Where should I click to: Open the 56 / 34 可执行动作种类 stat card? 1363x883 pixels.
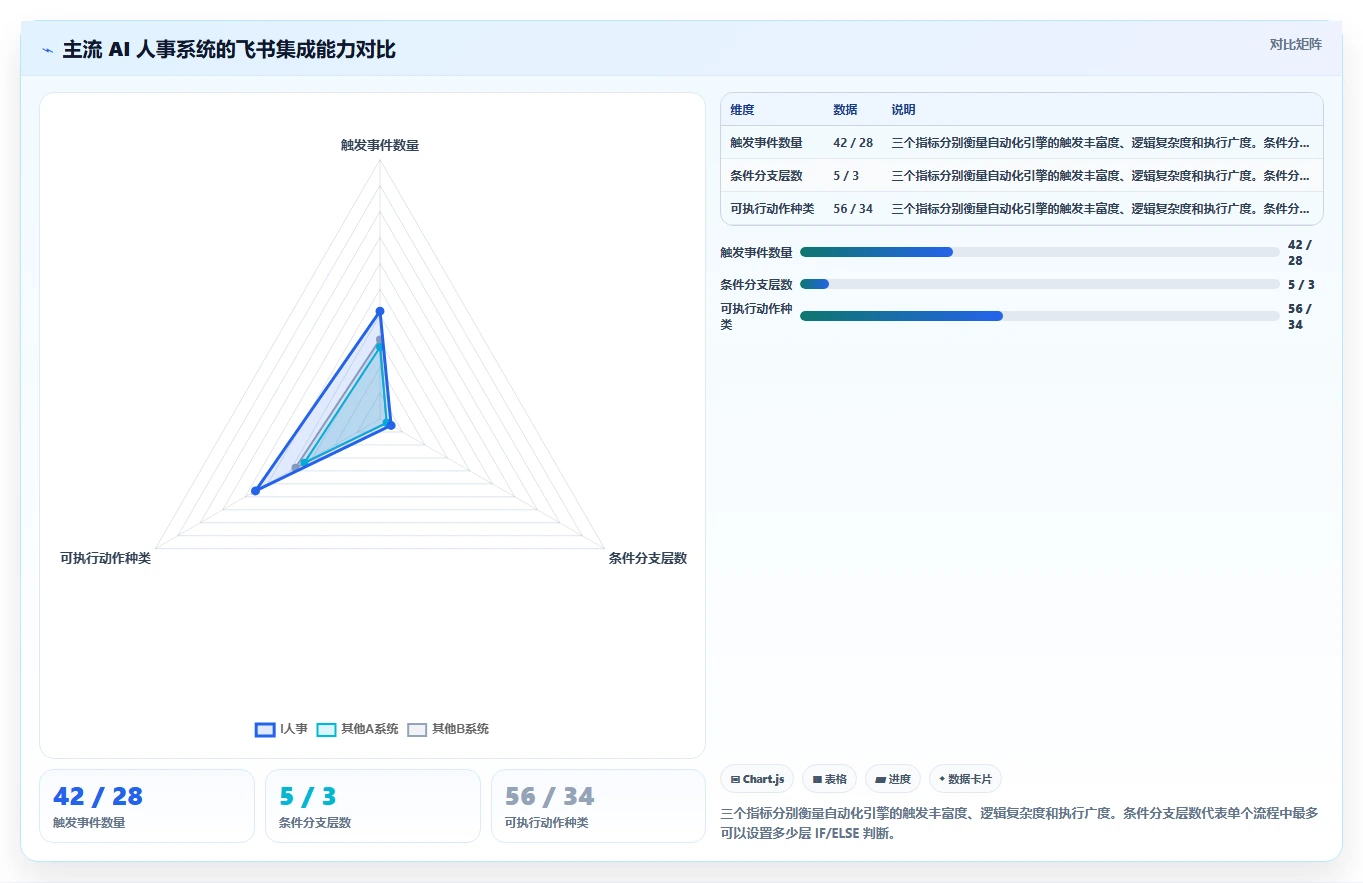point(598,806)
